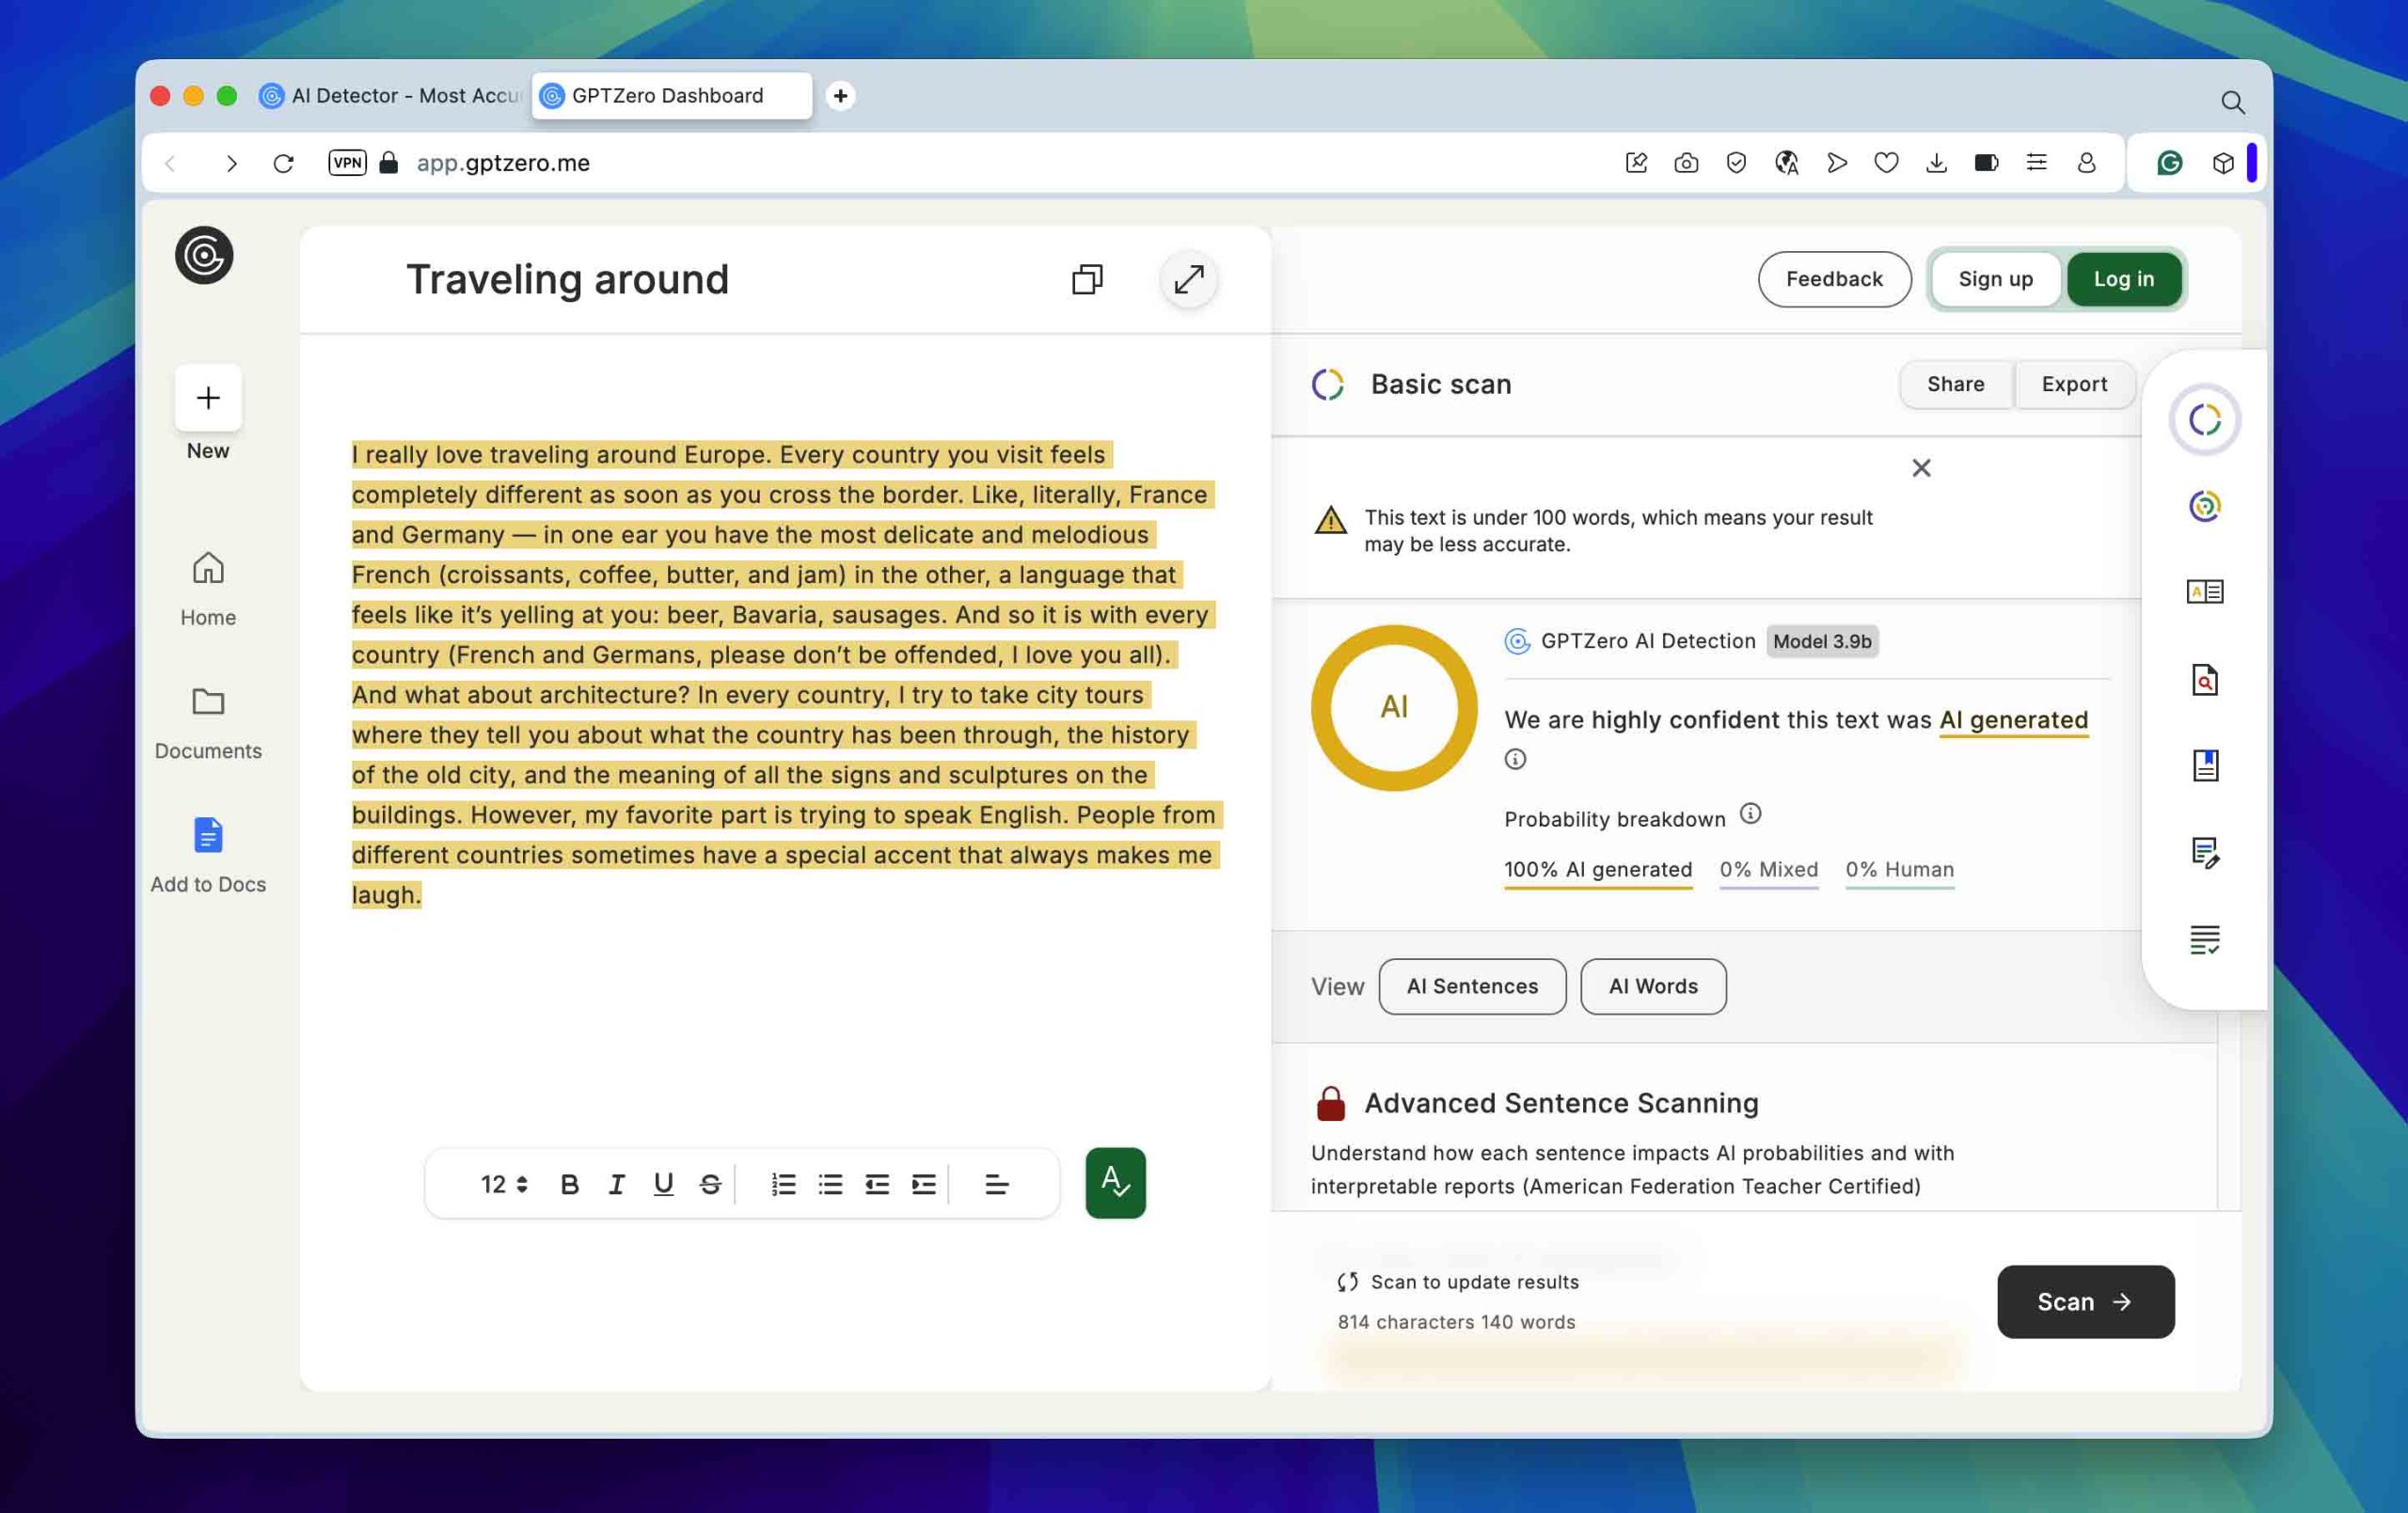Insert a numbered list
The width and height of the screenshot is (2408, 1513).
[783, 1184]
